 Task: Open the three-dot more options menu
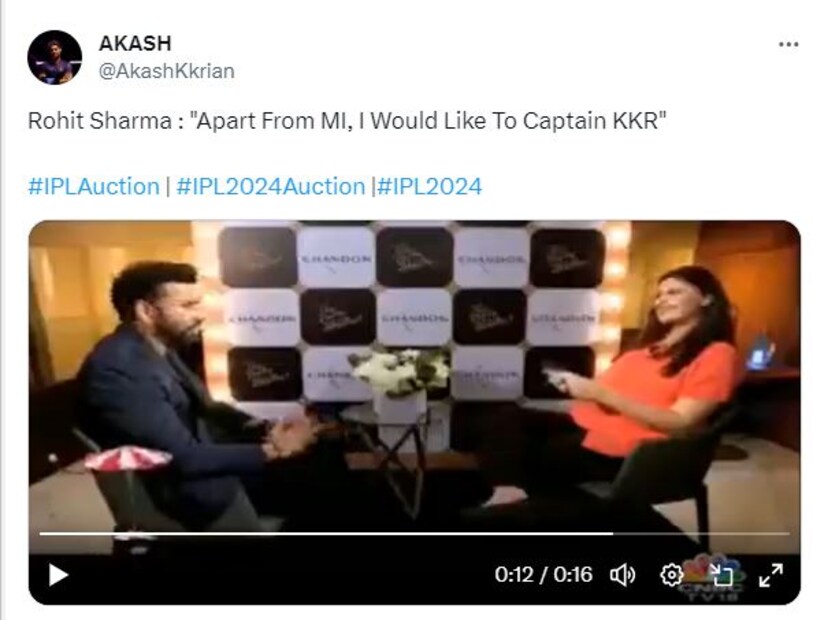(788, 45)
